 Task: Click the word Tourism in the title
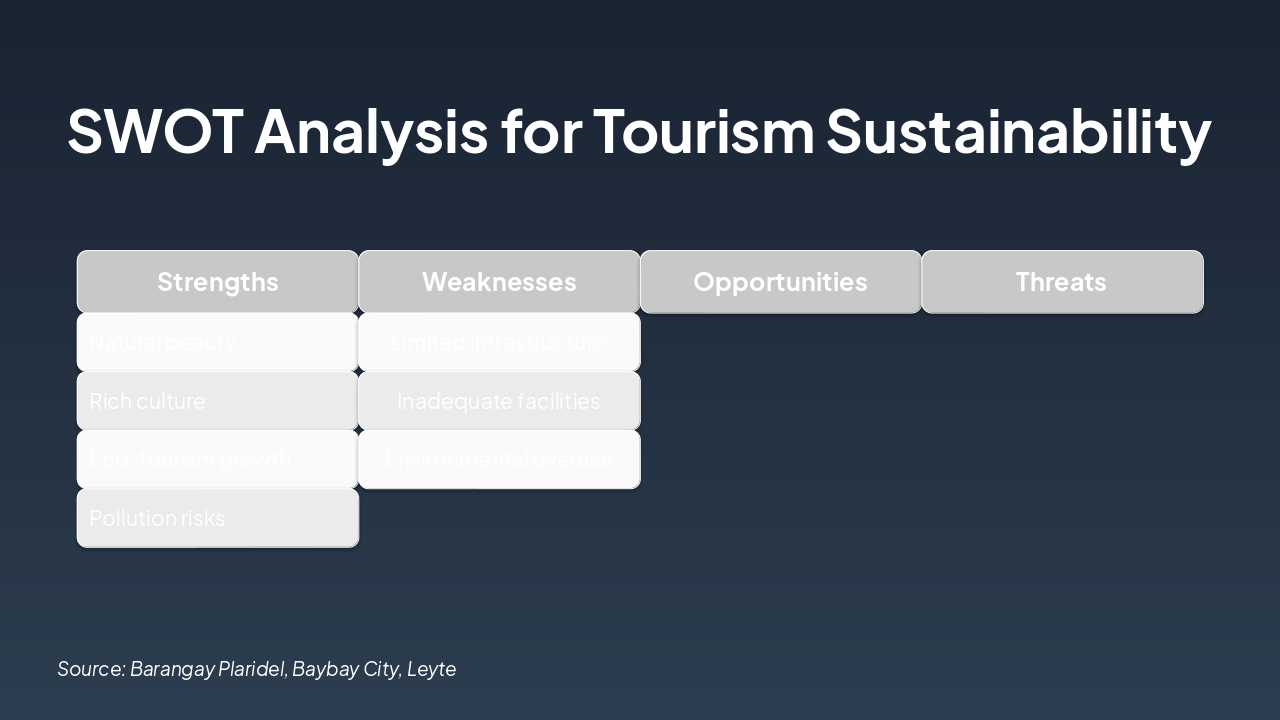(703, 131)
